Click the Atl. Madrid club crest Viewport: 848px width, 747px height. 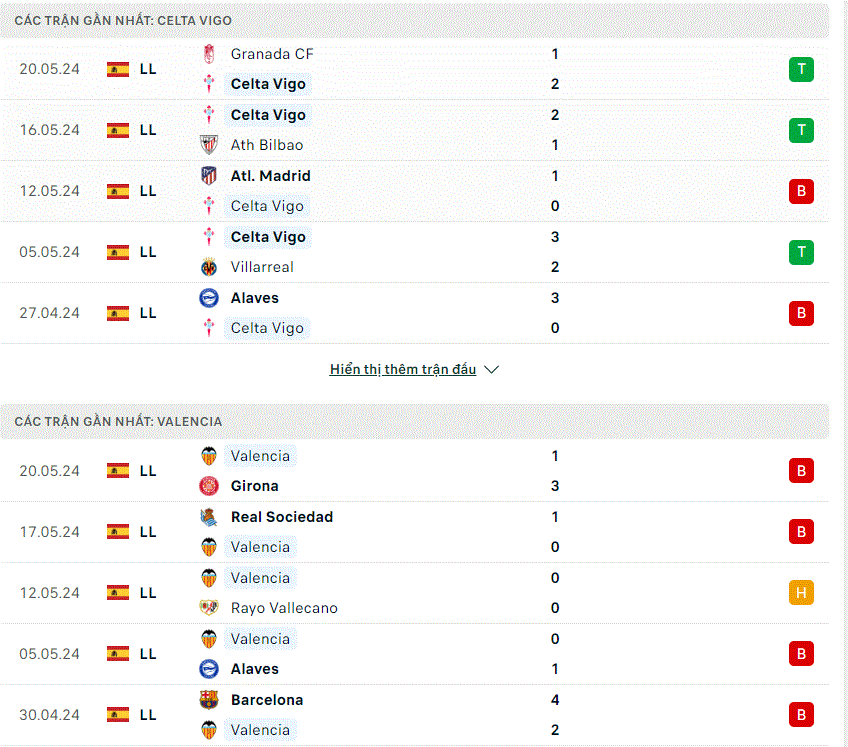tap(209, 176)
